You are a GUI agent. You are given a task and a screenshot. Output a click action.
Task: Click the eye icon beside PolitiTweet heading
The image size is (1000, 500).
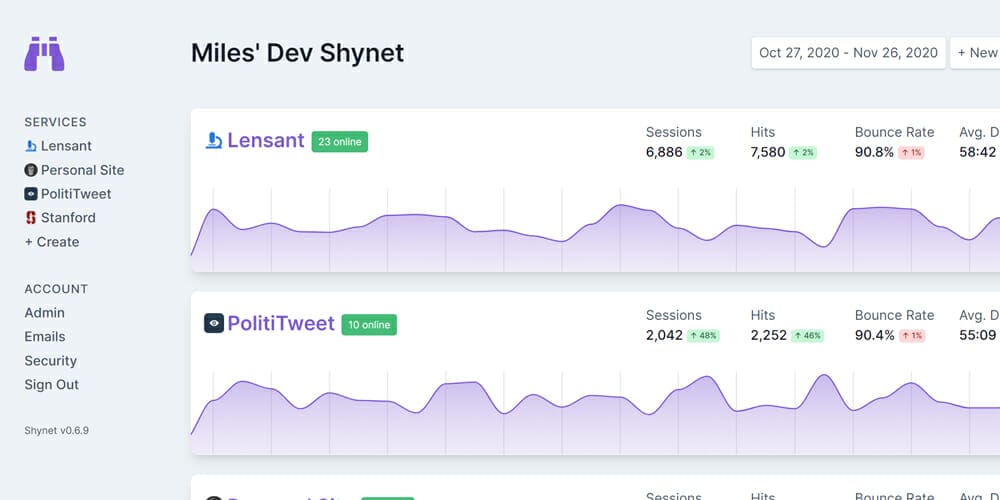pos(213,324)
